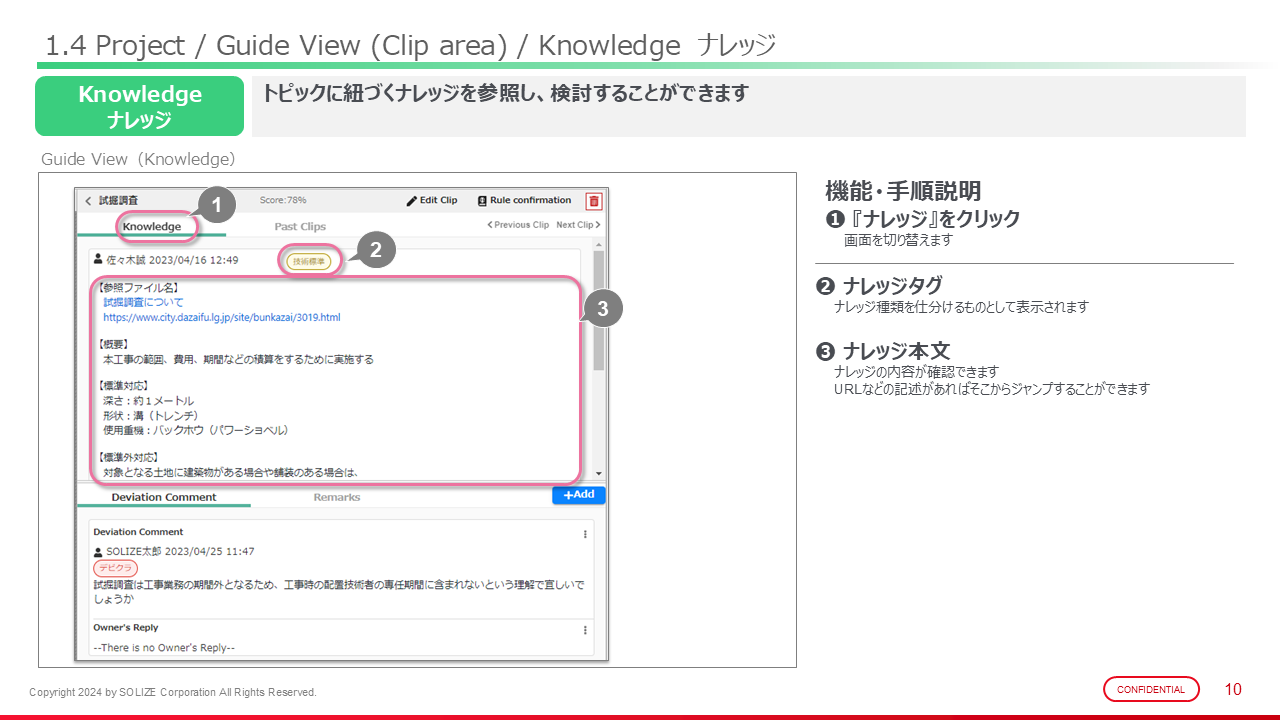The image size is (1280, 720).
Task: Switch to the Past Clips tab
Action: (x=300, y=227)
